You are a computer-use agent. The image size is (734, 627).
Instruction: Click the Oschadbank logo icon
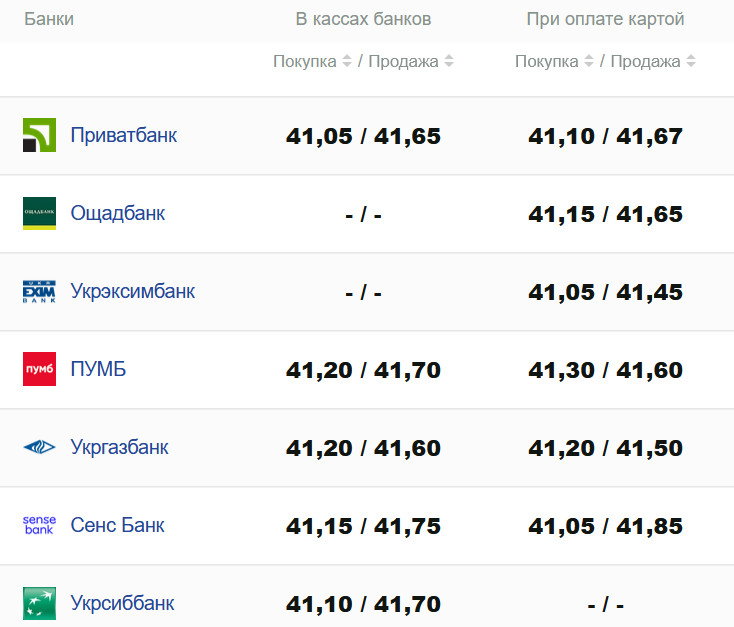pos(40,213)
